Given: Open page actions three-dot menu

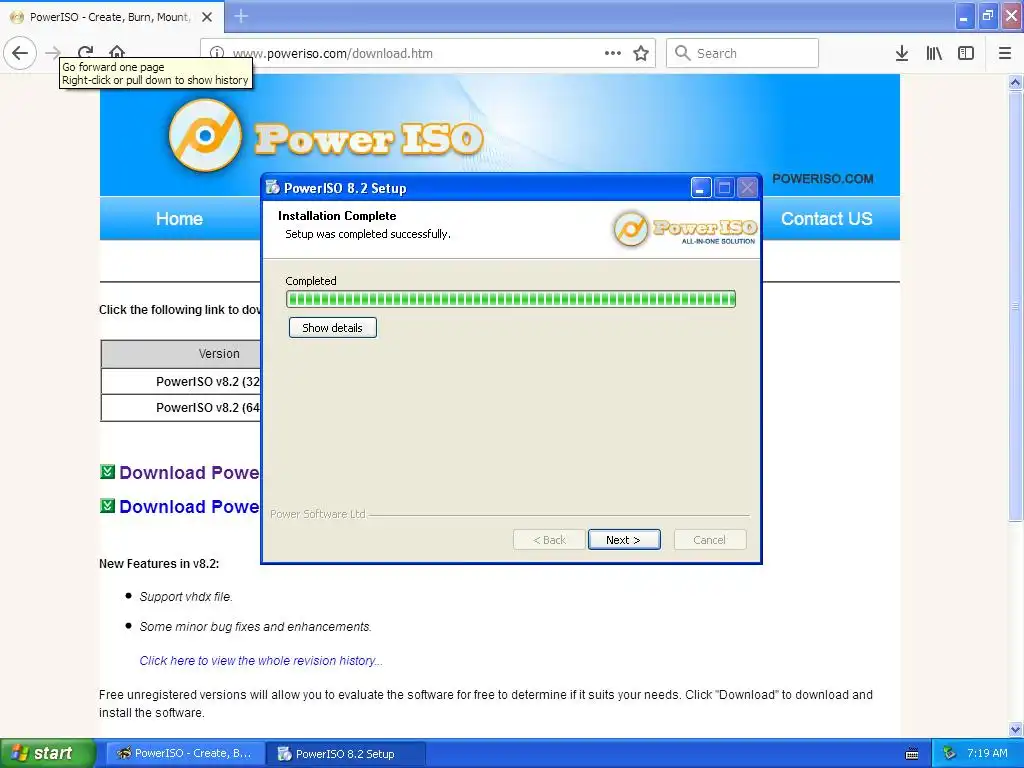Looking at the screenshot, I should (613, 53).
